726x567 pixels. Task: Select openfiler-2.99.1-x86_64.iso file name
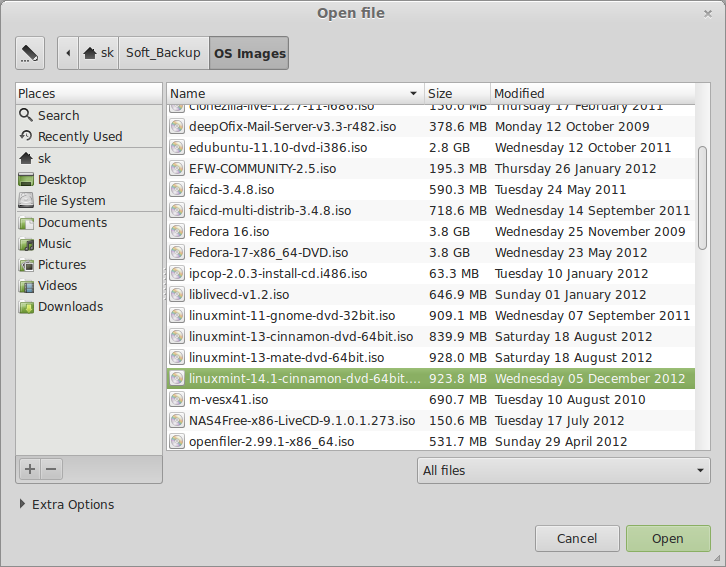271,442
